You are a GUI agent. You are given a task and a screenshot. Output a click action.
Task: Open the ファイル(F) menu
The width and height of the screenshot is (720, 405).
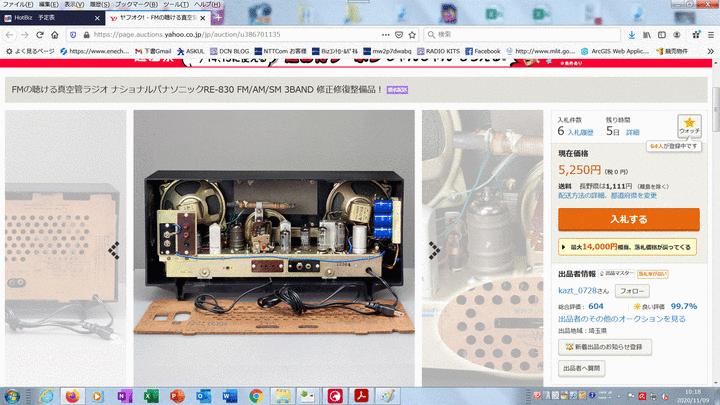point(18,5)
